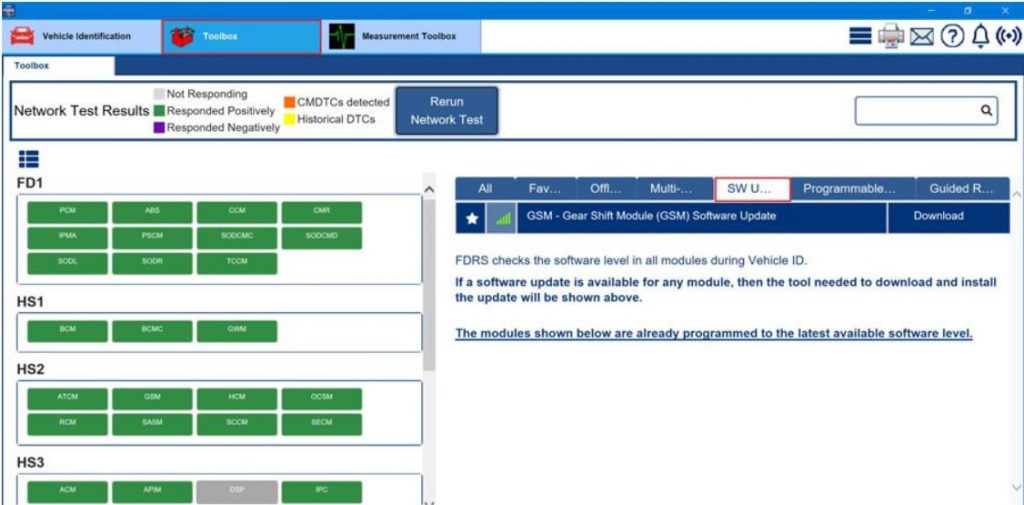Open the Measurement Toolbox tab
The image size is (1024, 505).
(x=401, y=37)
